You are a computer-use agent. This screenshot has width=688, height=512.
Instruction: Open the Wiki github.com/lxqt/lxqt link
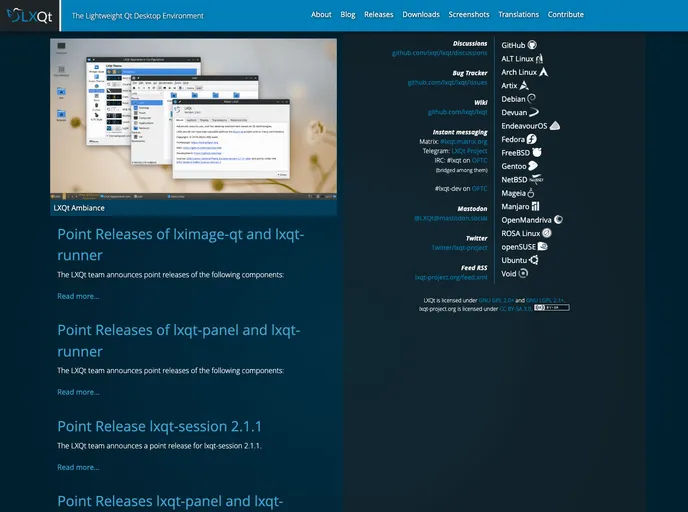(x=457, y=112)
